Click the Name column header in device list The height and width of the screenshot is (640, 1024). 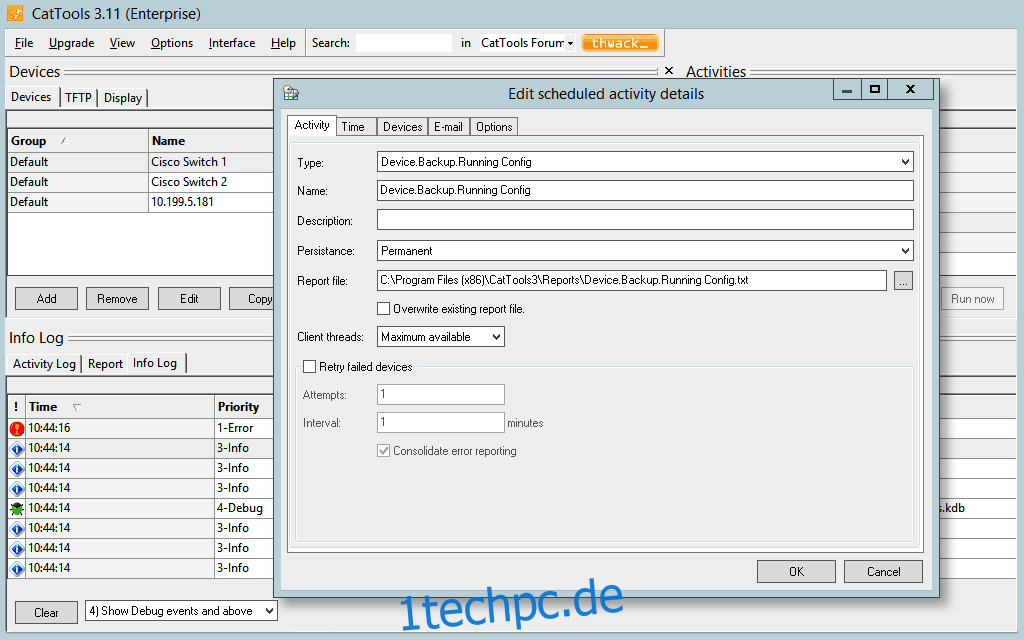pyautogui.click(x=211, y=141)
